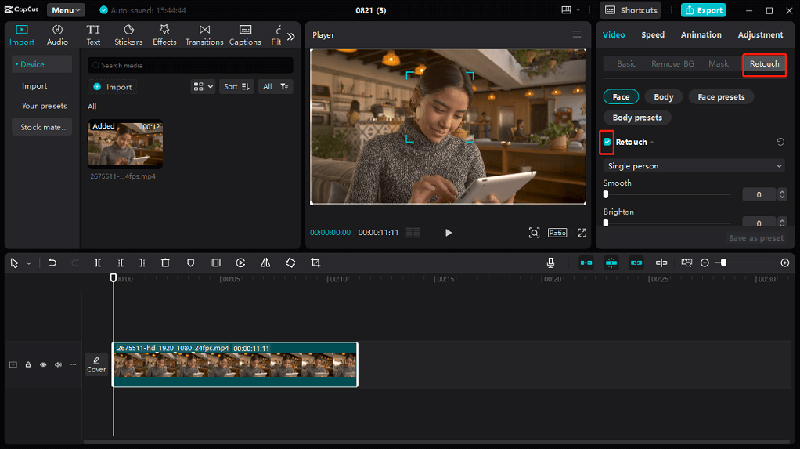Switch to the Speed tab
800x449 pixels.
pos(652,35)
